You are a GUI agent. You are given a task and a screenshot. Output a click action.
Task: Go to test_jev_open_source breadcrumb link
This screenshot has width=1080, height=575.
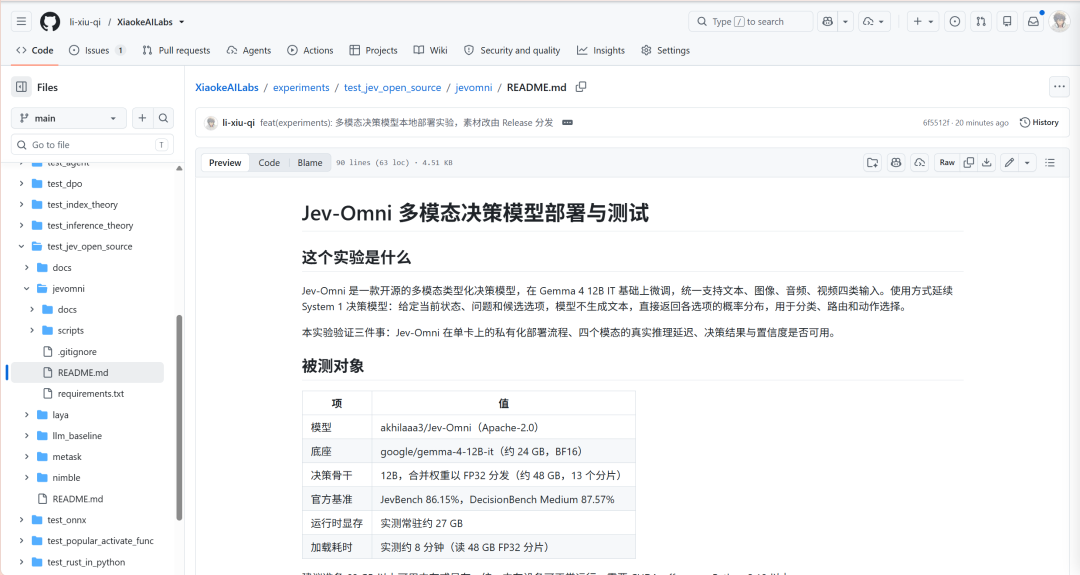click(x=393, y=87)
